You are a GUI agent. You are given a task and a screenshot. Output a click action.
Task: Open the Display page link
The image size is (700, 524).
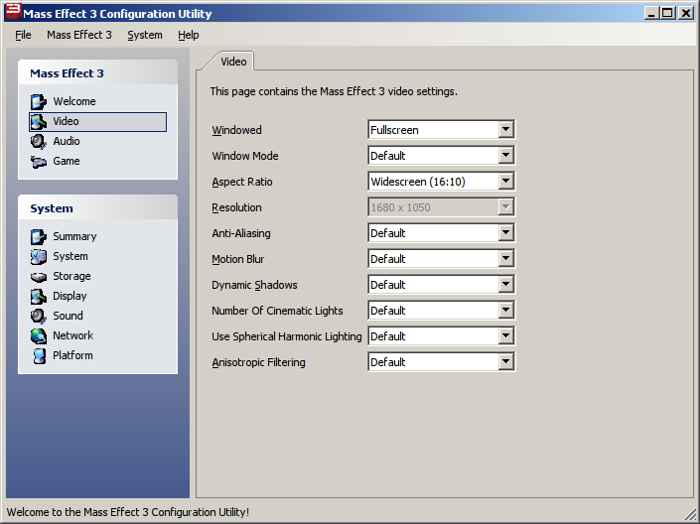click(70, 296)
